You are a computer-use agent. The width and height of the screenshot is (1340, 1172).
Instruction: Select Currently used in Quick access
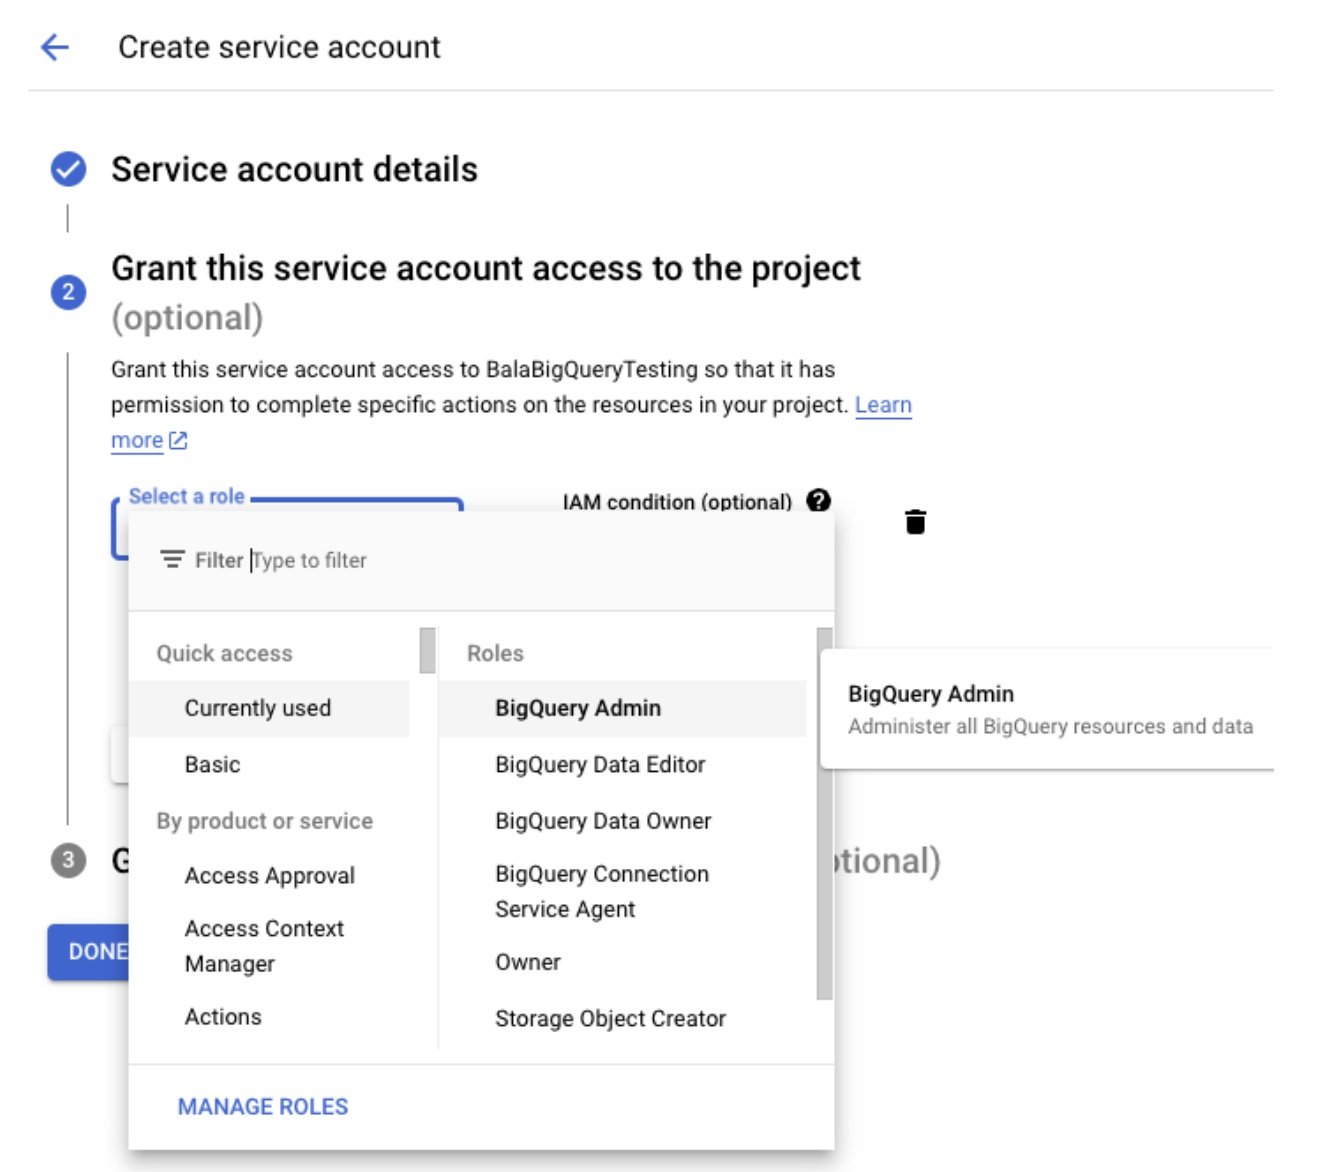(x=269, y=708)
